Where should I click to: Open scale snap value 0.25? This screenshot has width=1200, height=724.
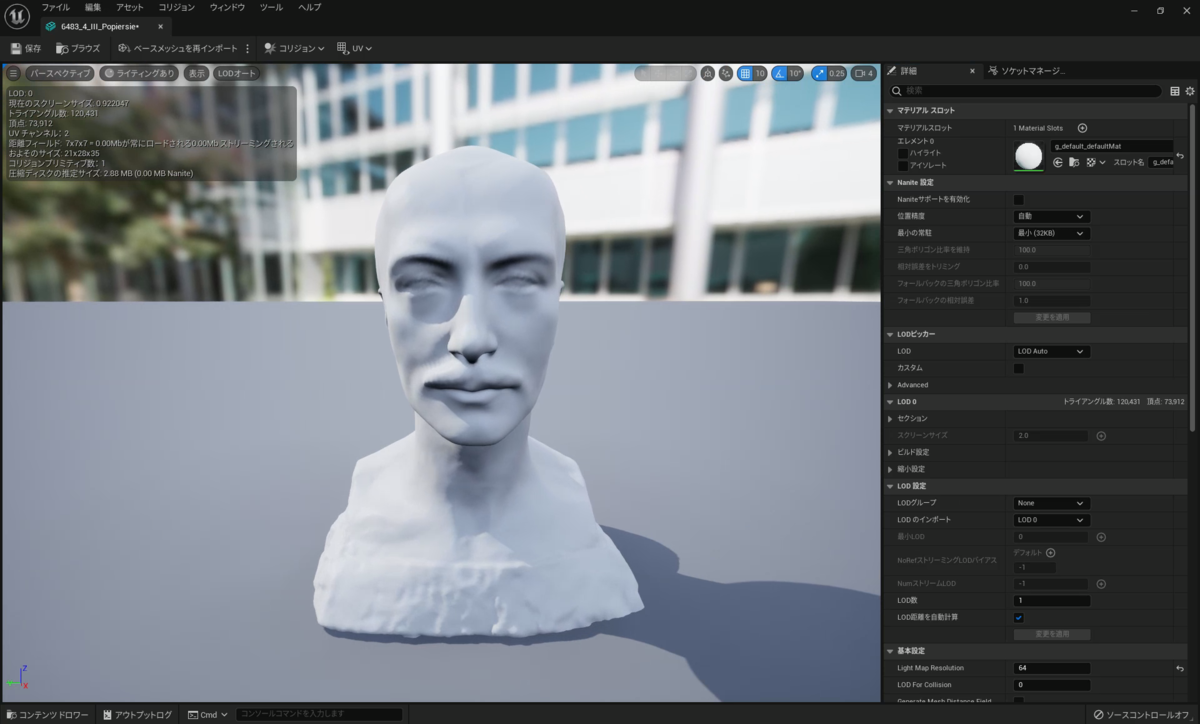click(837, 73)
